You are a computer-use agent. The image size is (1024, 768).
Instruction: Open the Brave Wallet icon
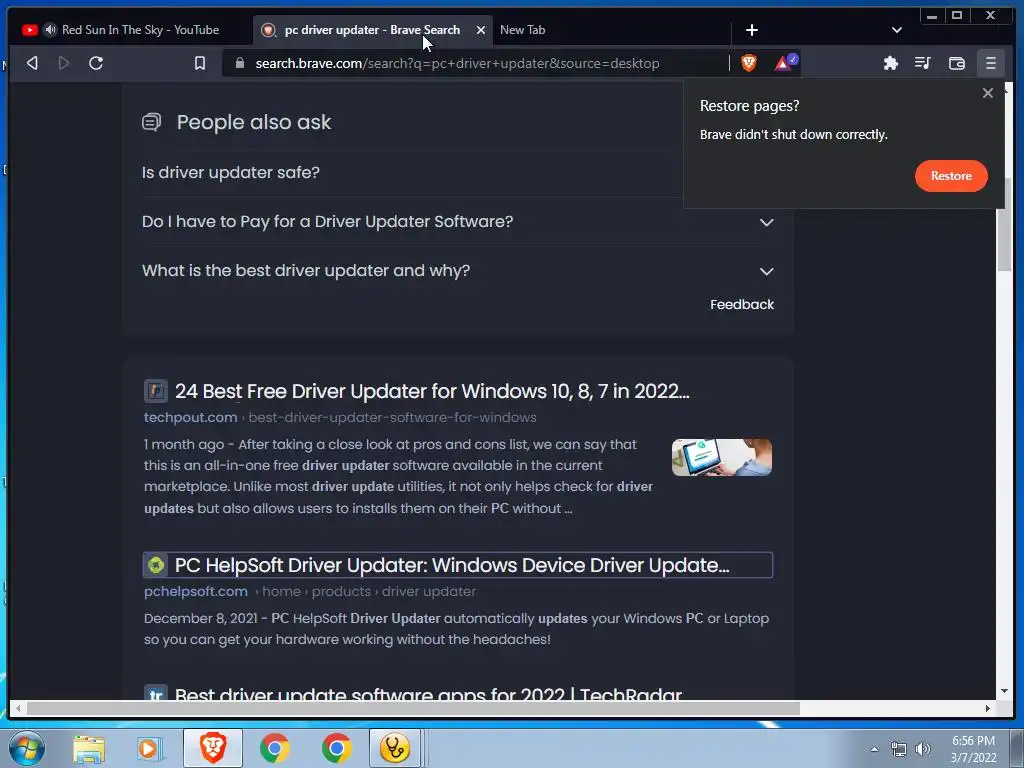tap(957, 63)
